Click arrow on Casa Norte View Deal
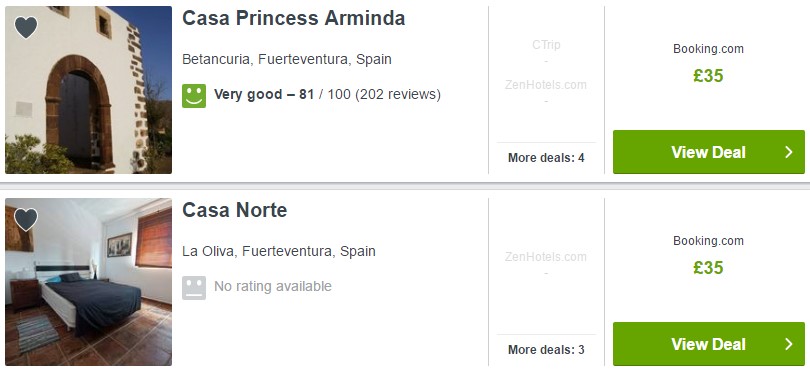 pos(788,344)
